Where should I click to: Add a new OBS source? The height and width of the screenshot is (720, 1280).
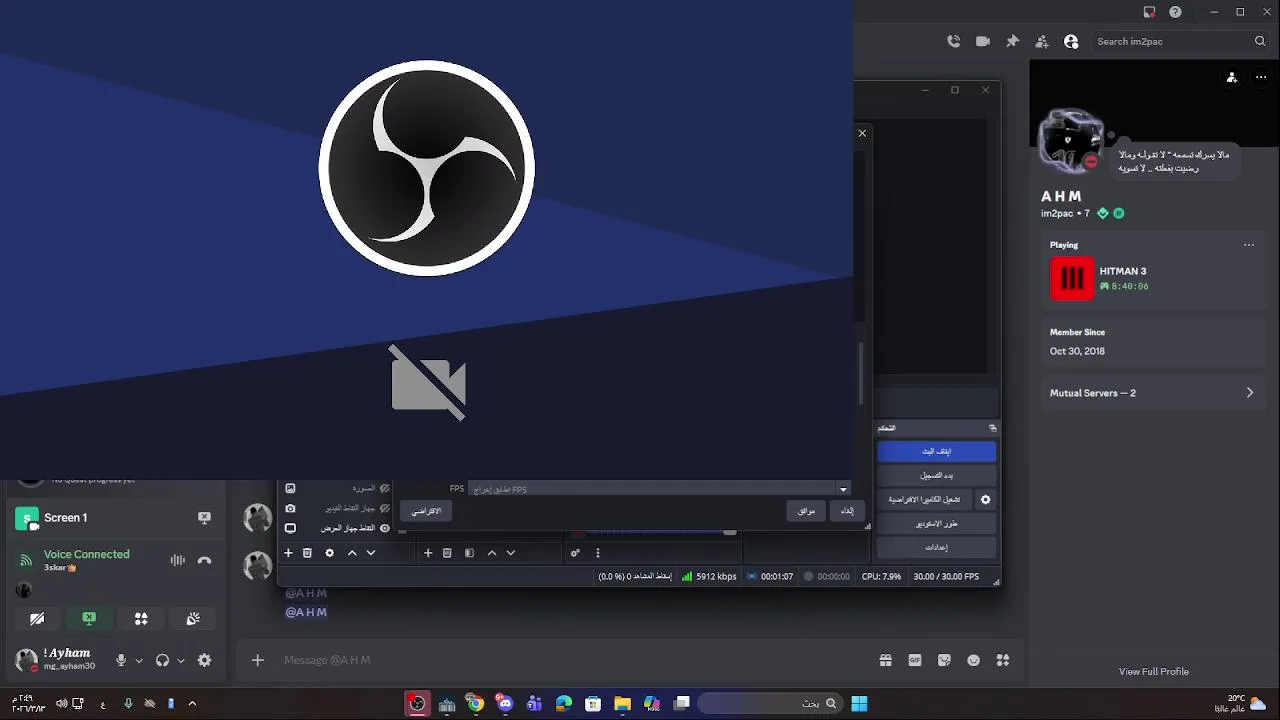tap(428, 553)
